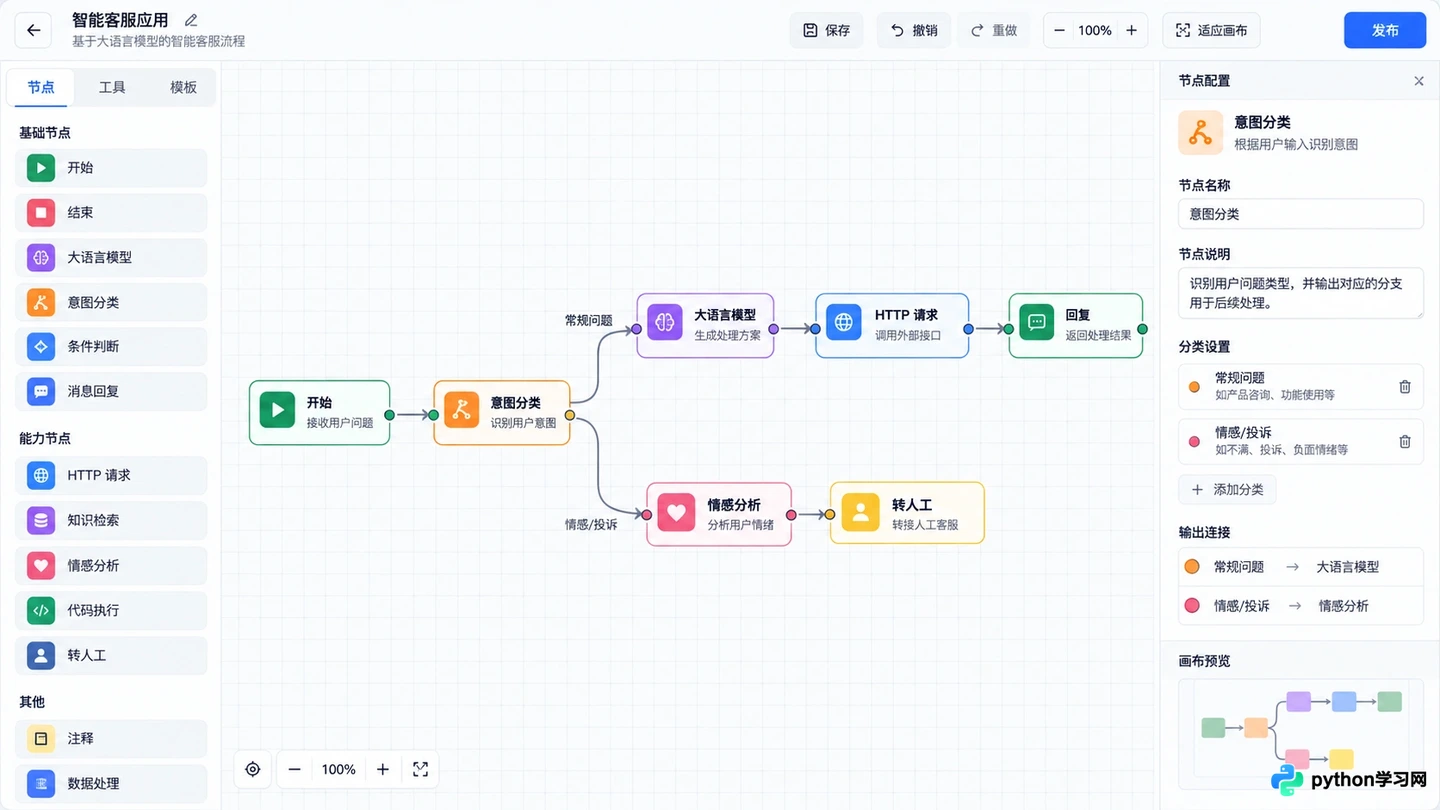Click the 节点名称 input field
The height and width of the screenshot is (810, 1440).
coord(1301,214)
